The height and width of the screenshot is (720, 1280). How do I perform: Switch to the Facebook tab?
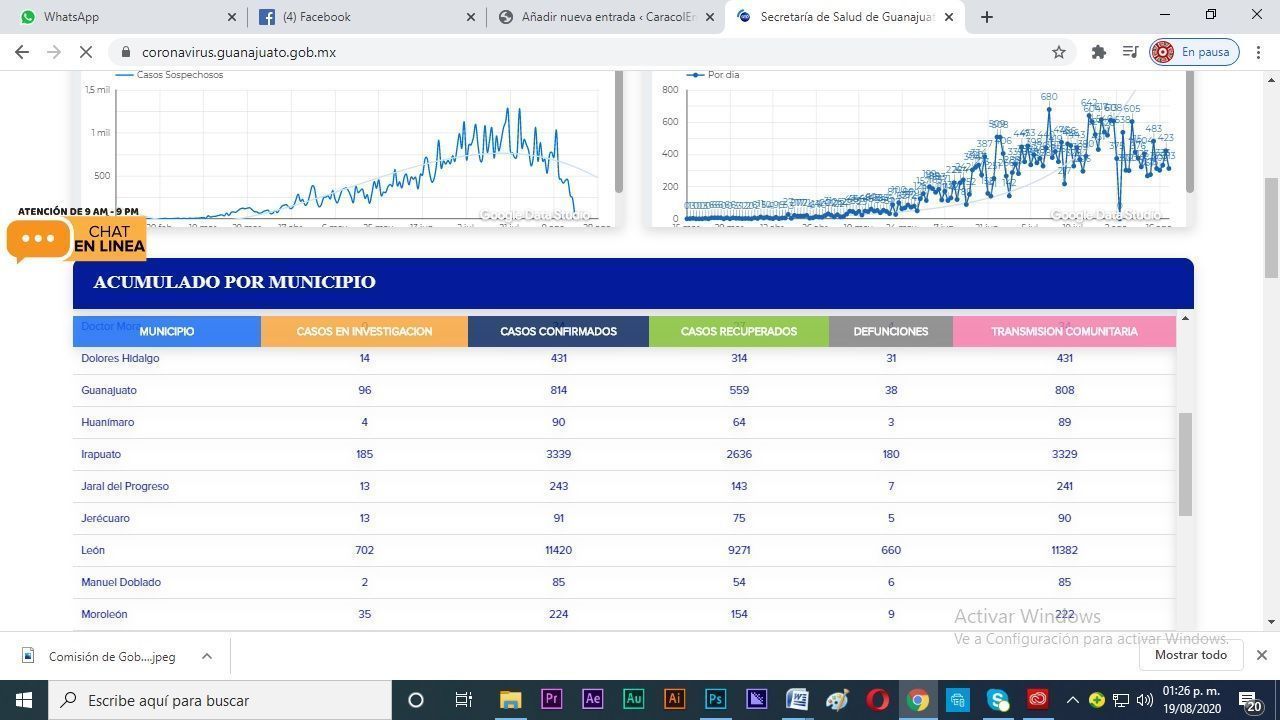tap(366, 17)
